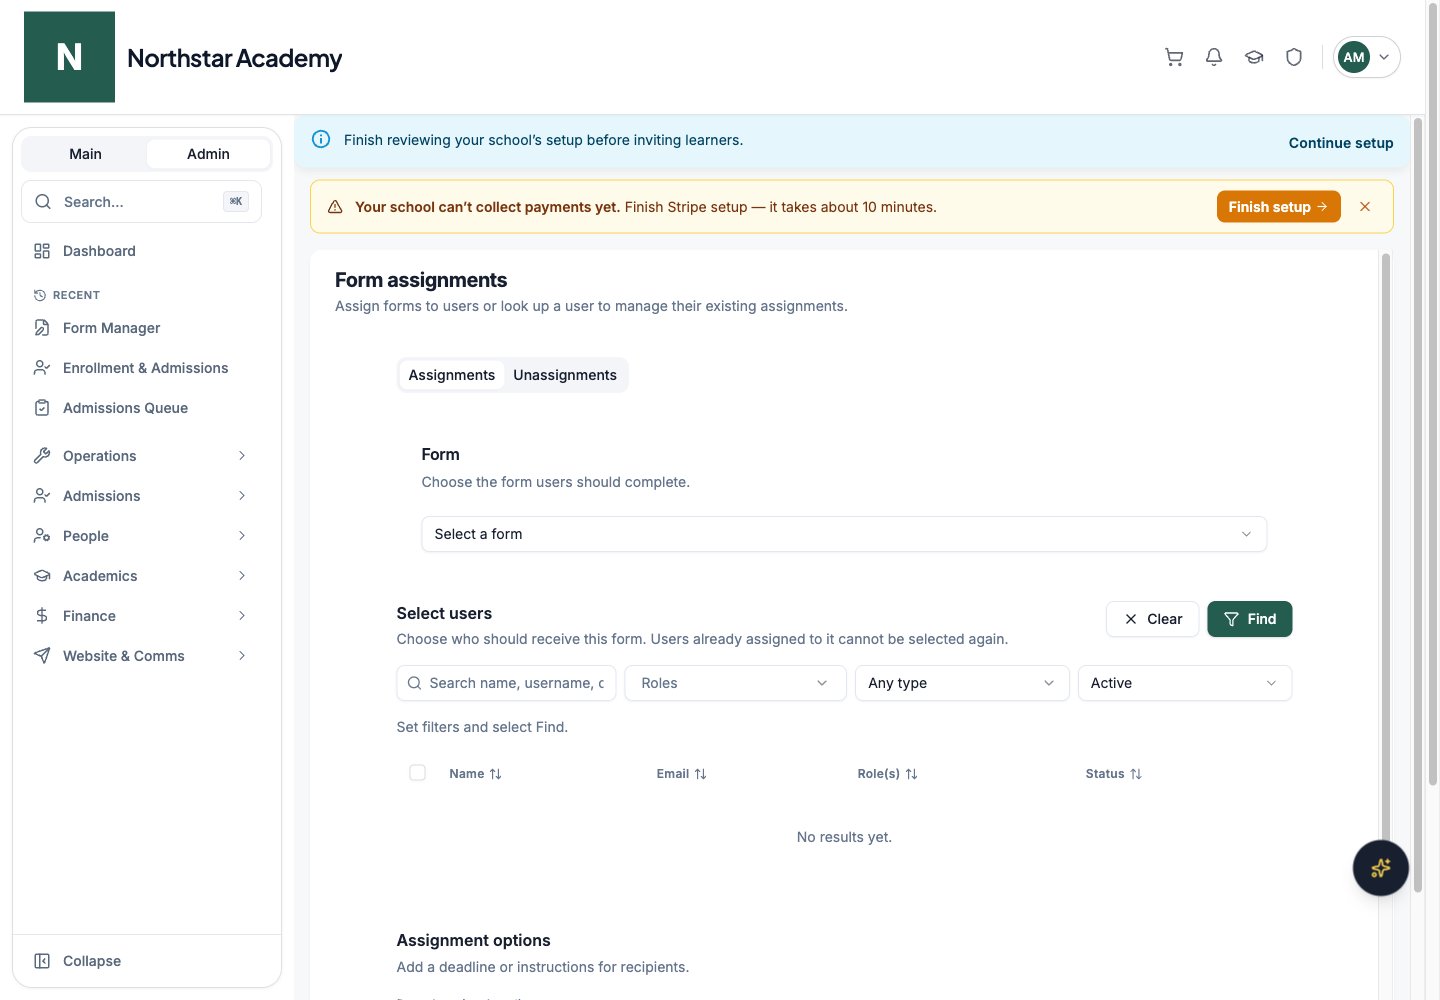Sort the table by Role(s) column
The height and width of the screenshot is (1000, 1440).
(887, 774)
